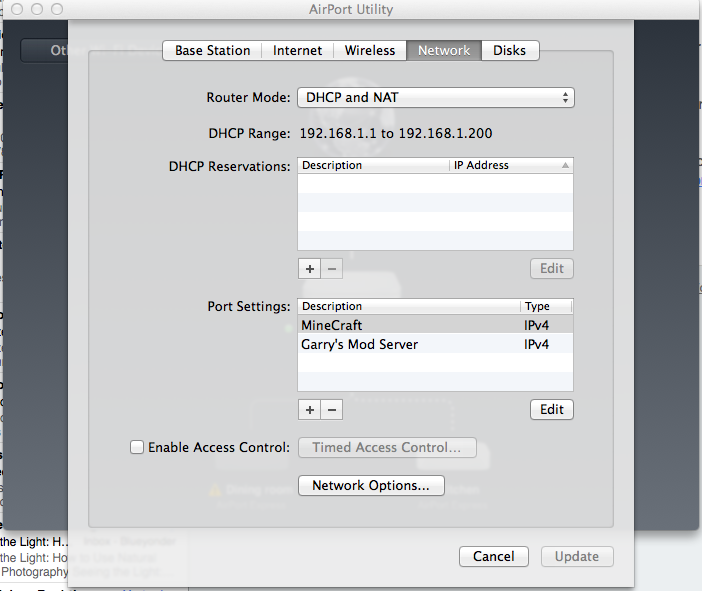Viewport: 702px width, 591px height.
Task: Switch to the Base Station tab
Action: pyautogui.click(x=212, y=51)
